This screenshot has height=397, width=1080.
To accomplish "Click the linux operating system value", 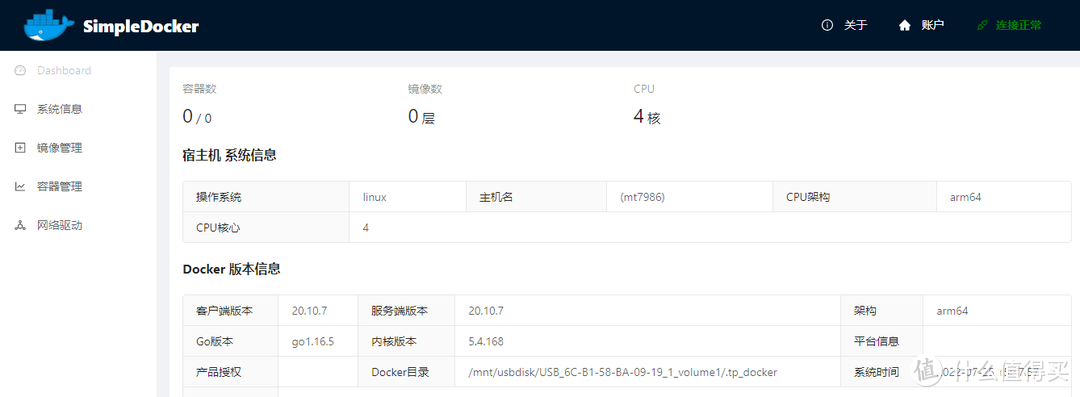I will (x=375, y=197).
